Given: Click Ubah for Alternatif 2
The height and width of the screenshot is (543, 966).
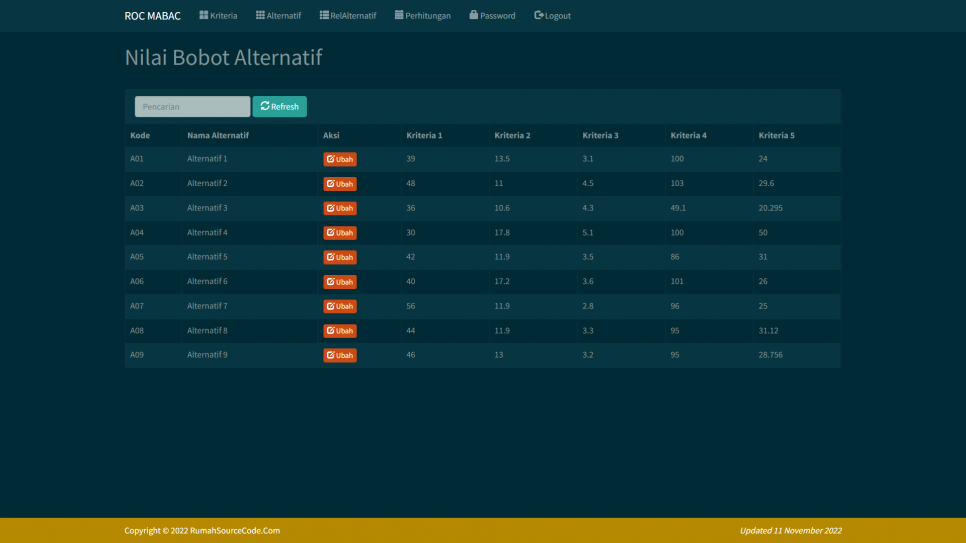Looking at the screenshot, I should (x=340, y=184).
